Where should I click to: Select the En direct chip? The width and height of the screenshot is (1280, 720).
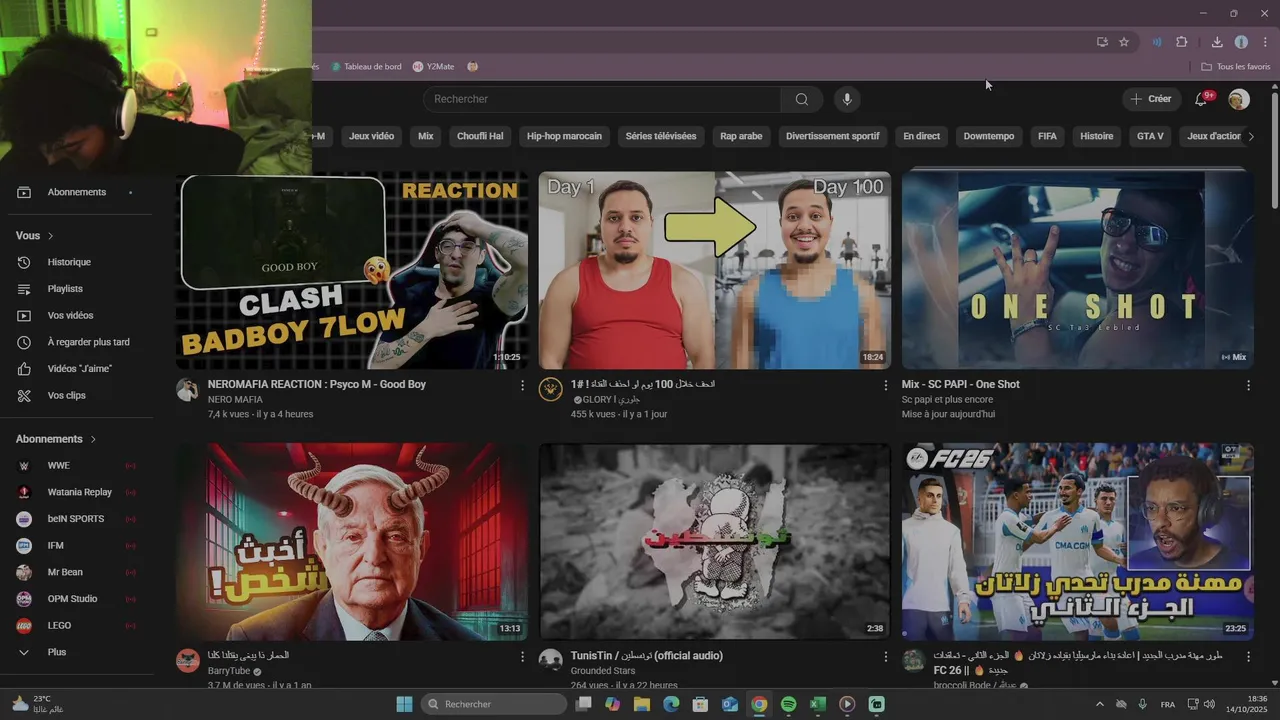coord(921,136)
